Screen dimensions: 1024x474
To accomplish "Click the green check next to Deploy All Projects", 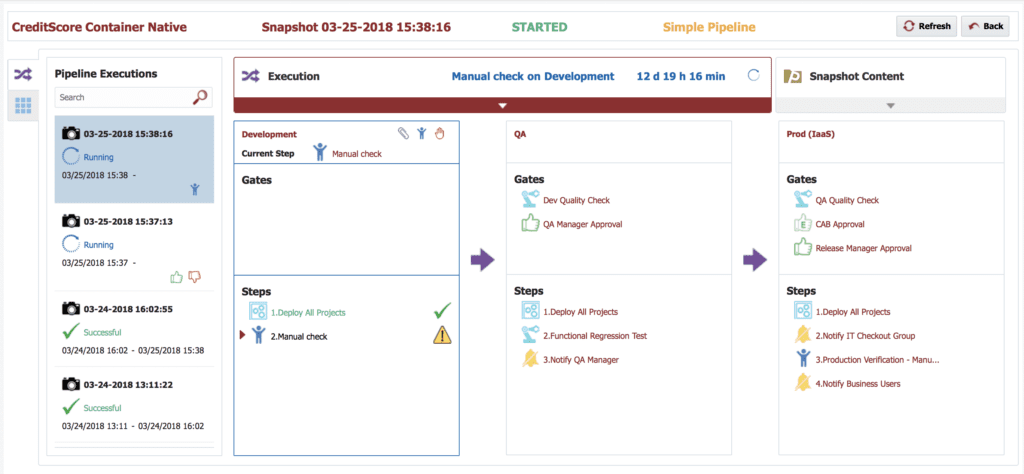I will [443, 311].
